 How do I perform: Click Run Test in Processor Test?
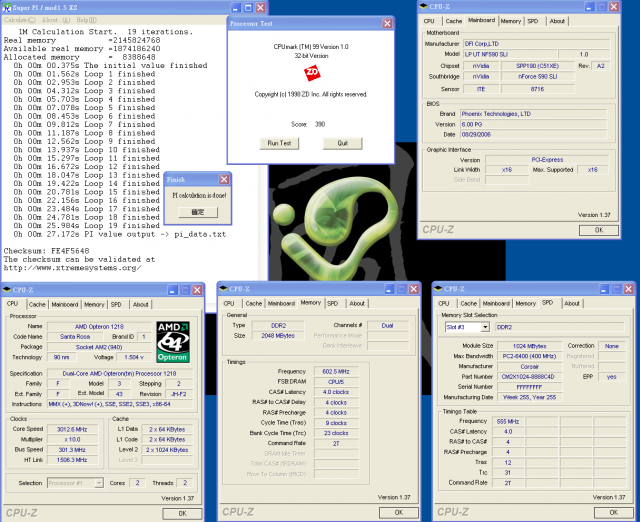click(x=279, y=143)
